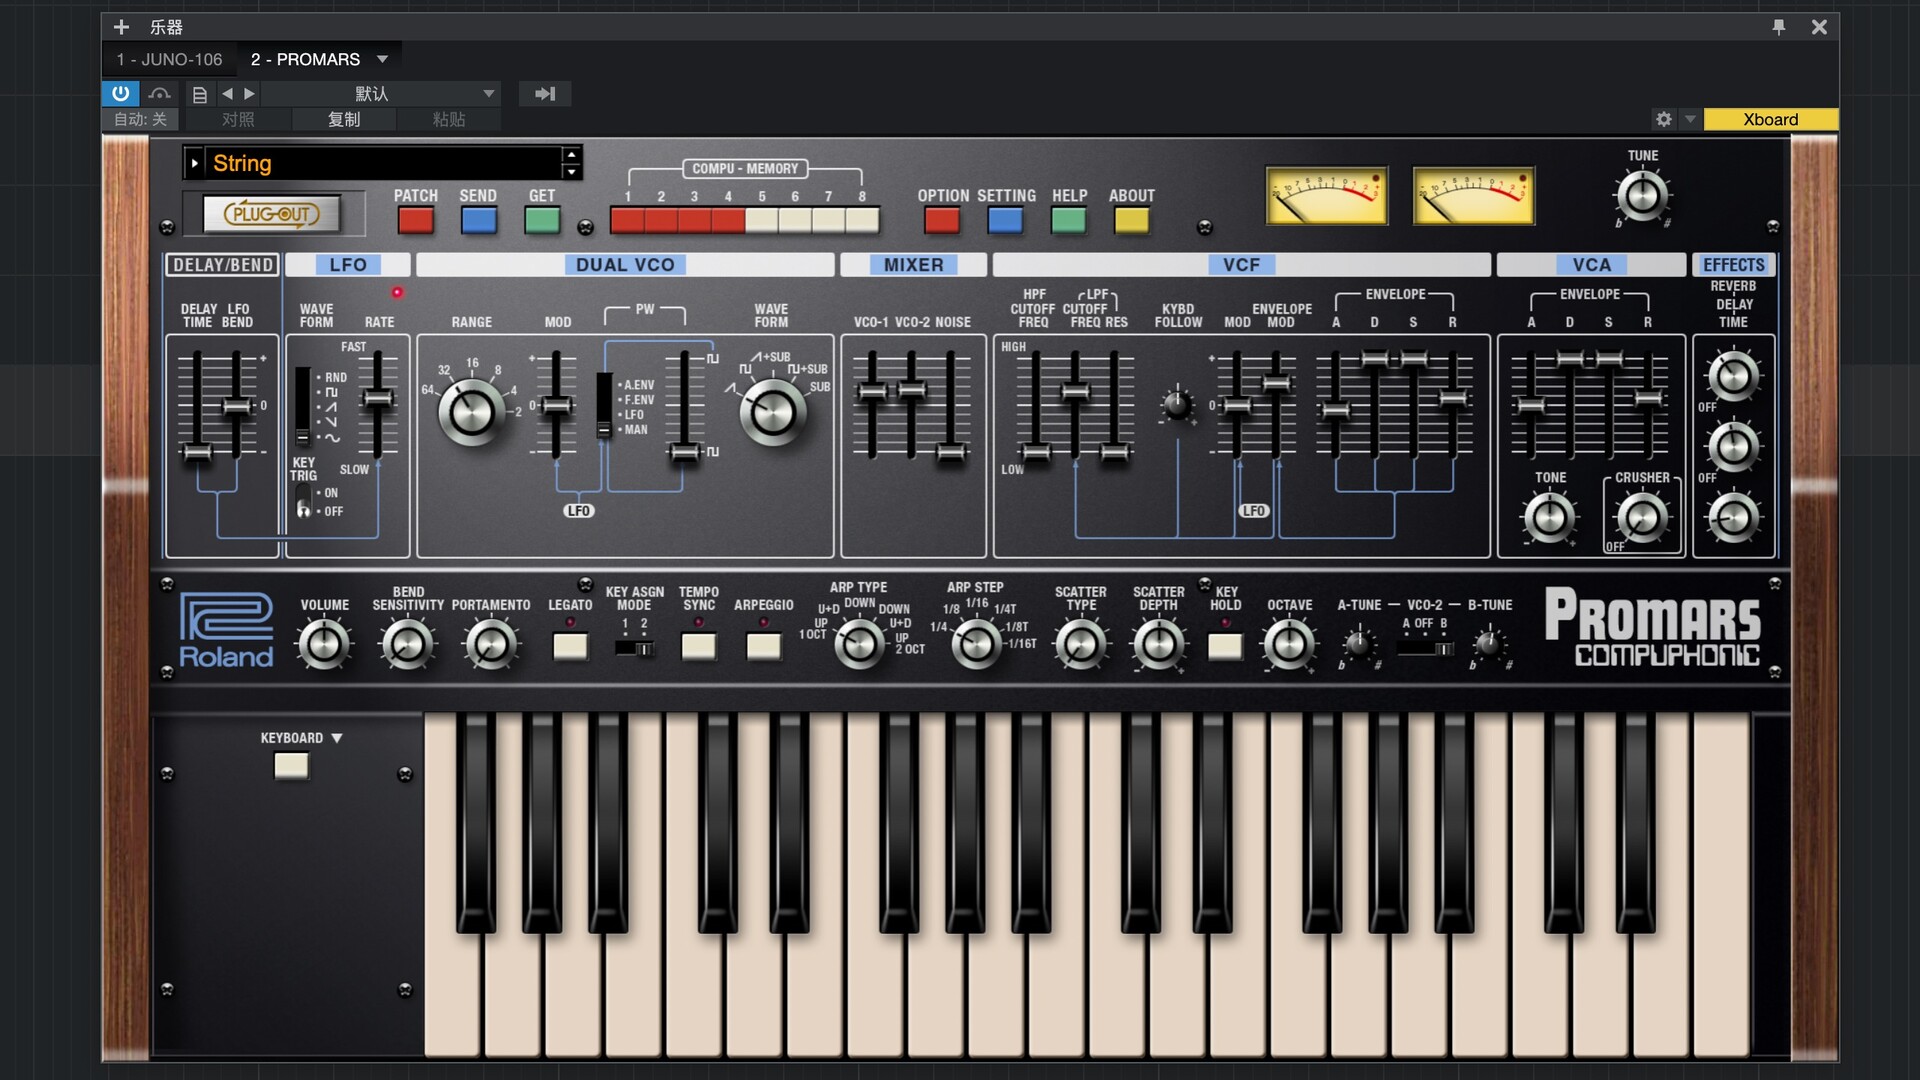Select the 2 - PROMARS tab

(x=305, y=59)
